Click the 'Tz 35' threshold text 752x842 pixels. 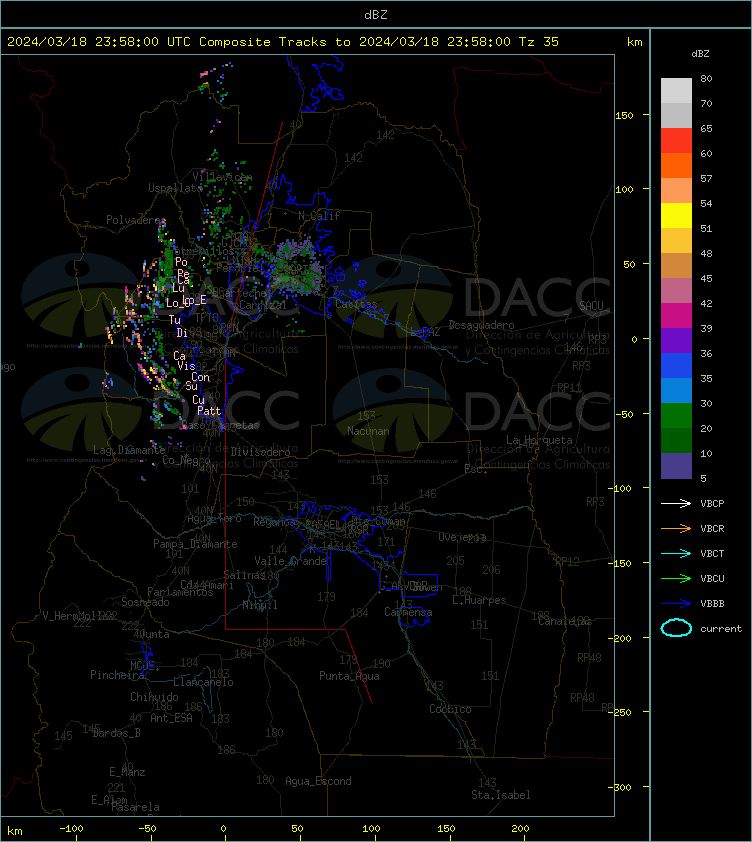pyautogui.click(x=539, y=41)
